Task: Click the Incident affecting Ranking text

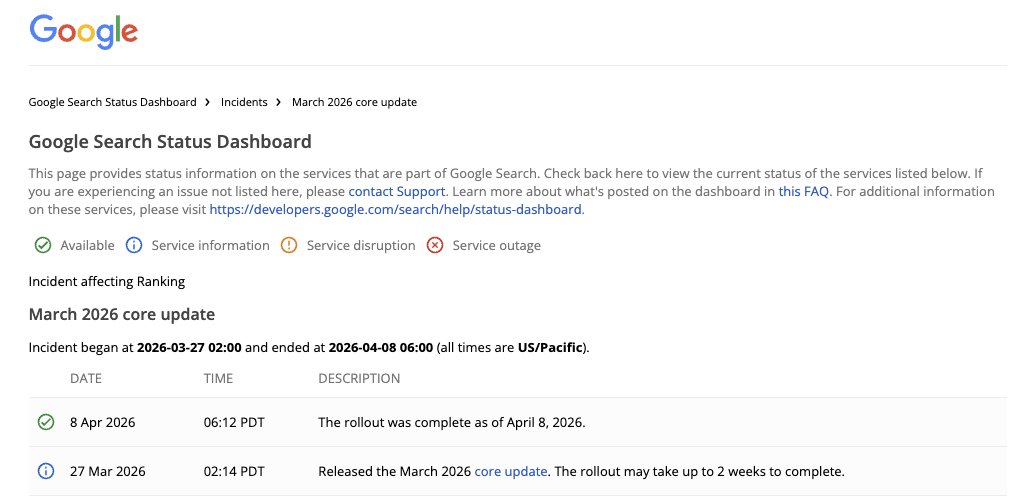Action: (107, 282)
